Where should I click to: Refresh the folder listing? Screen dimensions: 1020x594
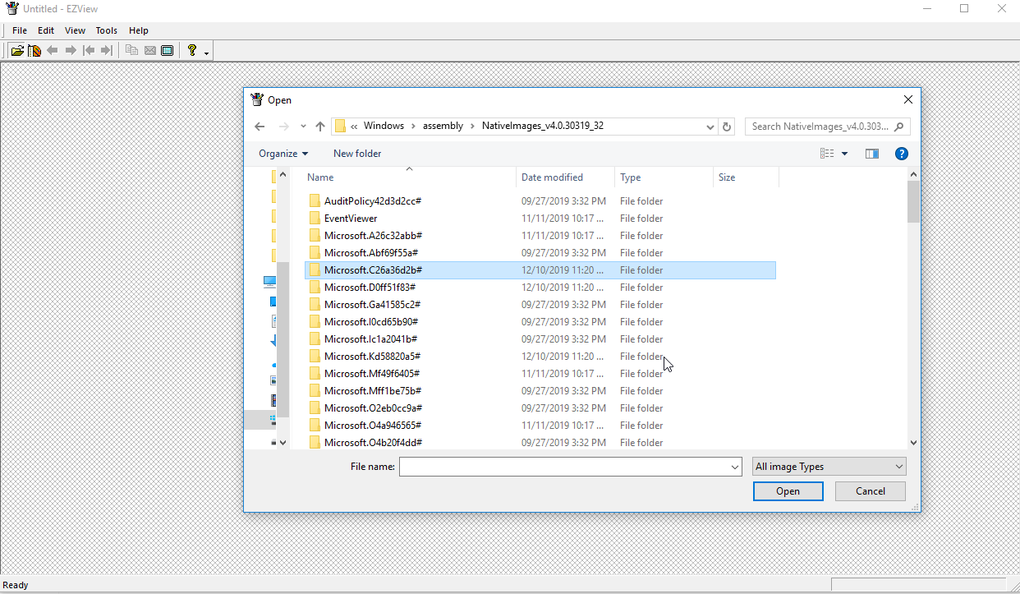click(727, 127)
